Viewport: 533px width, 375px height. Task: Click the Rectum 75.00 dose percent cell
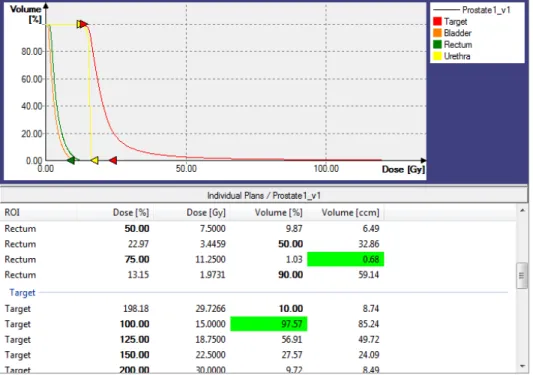pos(137,259)
